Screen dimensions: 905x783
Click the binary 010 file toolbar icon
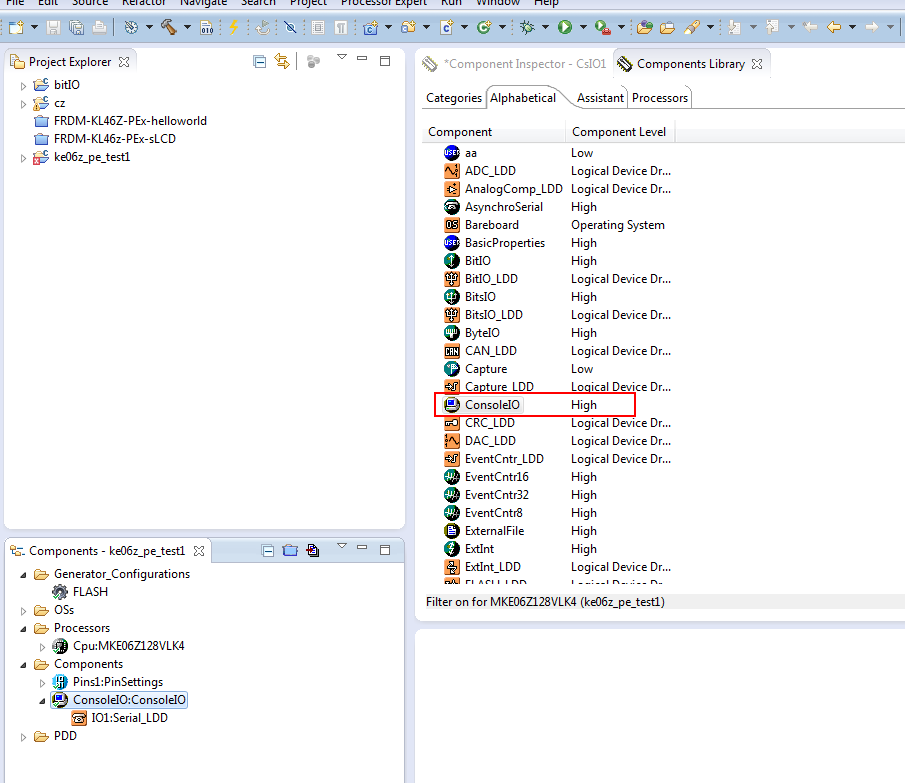pos(206,27)
